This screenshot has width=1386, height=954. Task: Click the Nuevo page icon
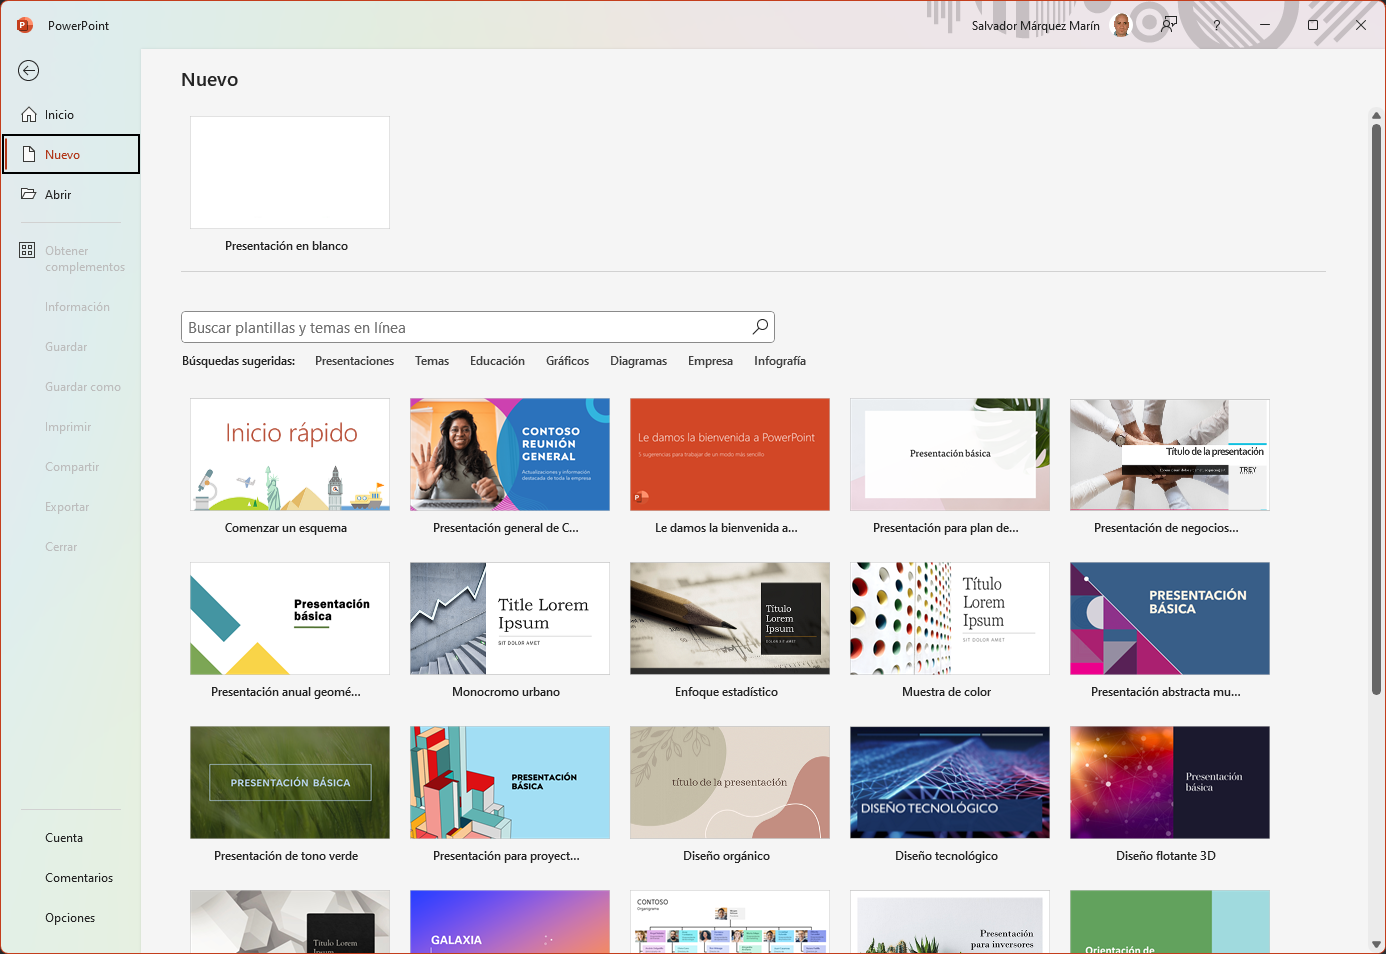tap(29, 155)
